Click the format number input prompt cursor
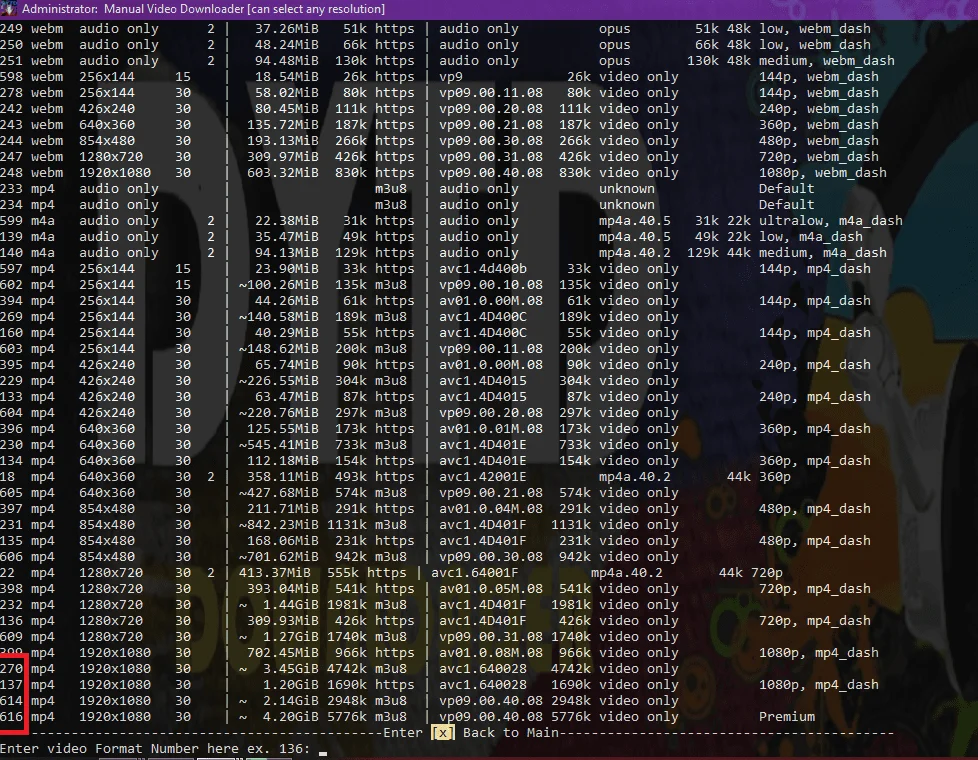978x760 pixels. 322,753
